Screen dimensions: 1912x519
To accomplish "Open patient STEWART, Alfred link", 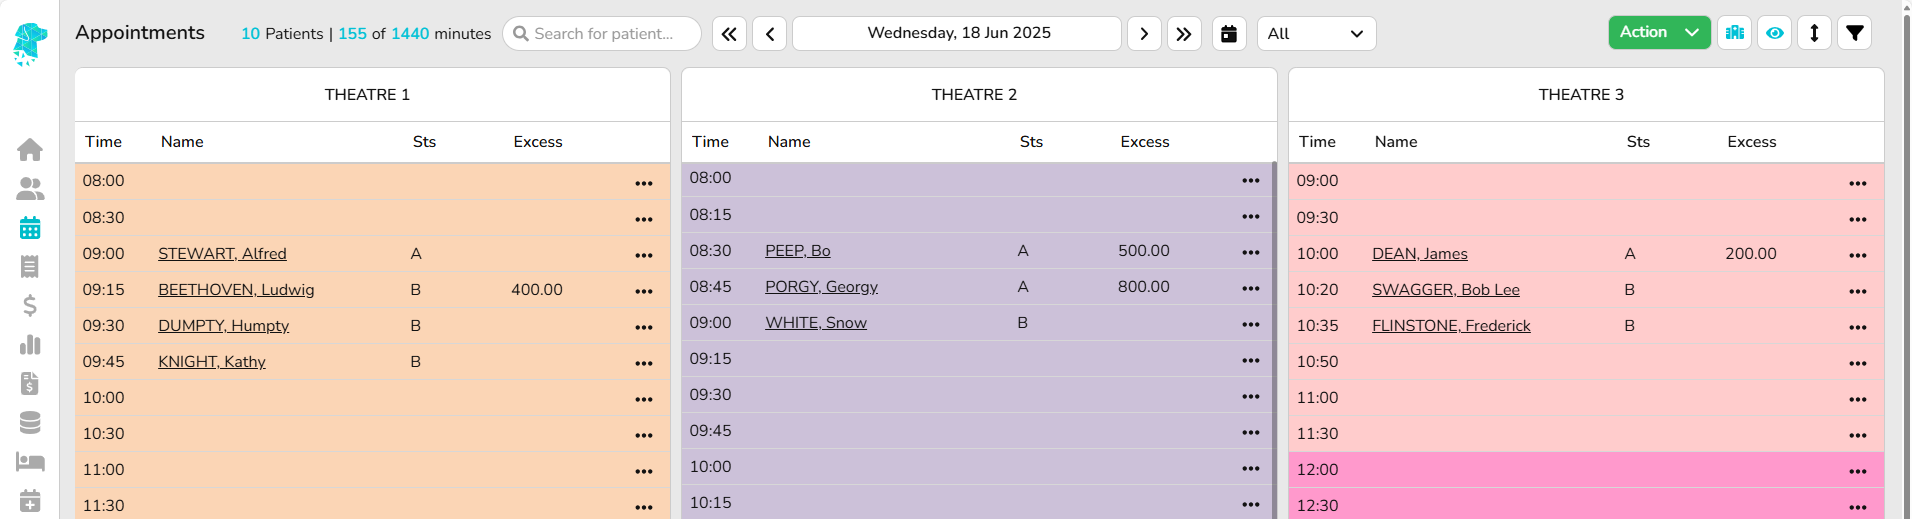I will pos(222,254).
